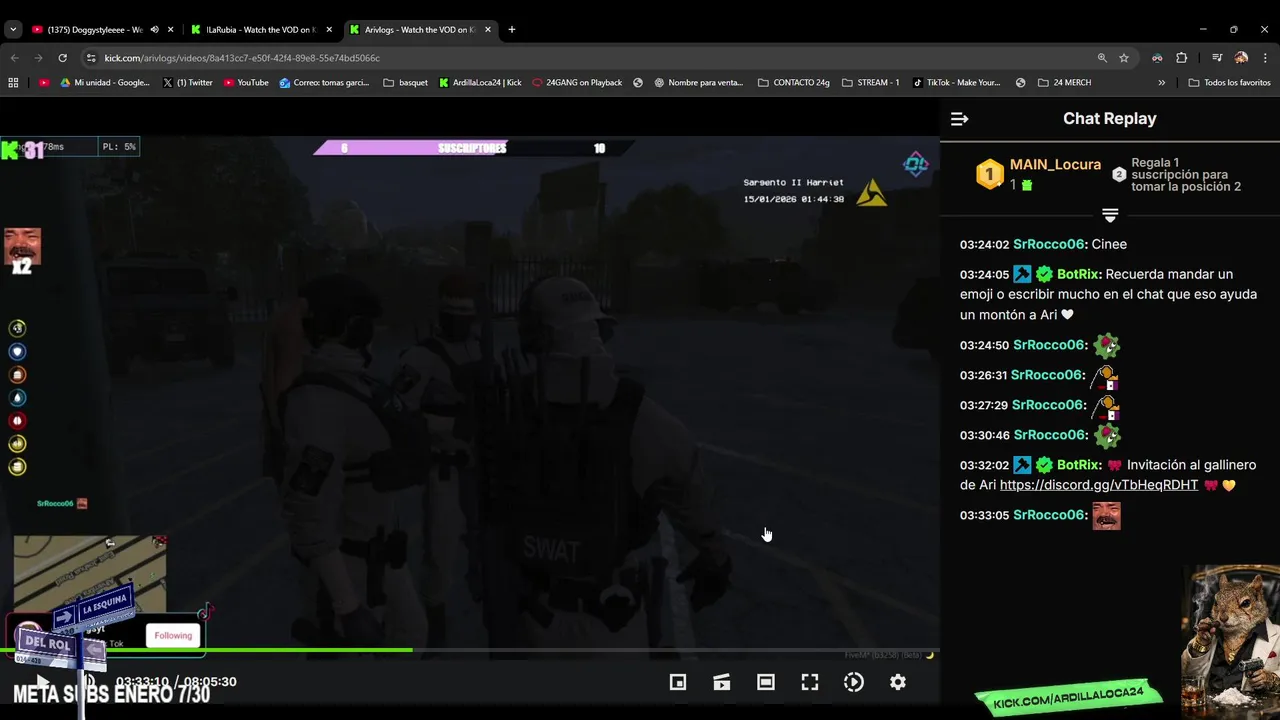
Task: Click the emote in the 03:33:05 message
Action: pyautogui.click(x=1106, y=515)
